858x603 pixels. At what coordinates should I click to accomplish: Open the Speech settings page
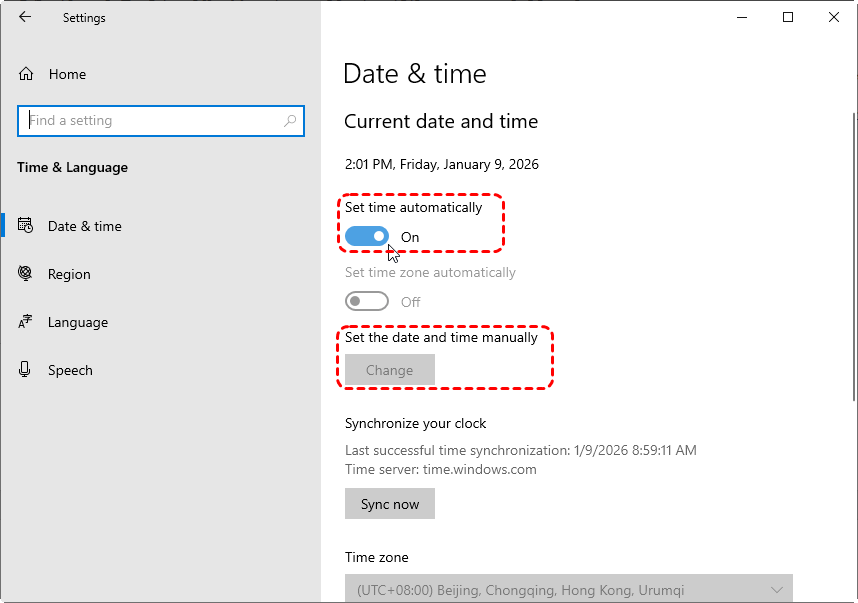[x=70, y=370]
